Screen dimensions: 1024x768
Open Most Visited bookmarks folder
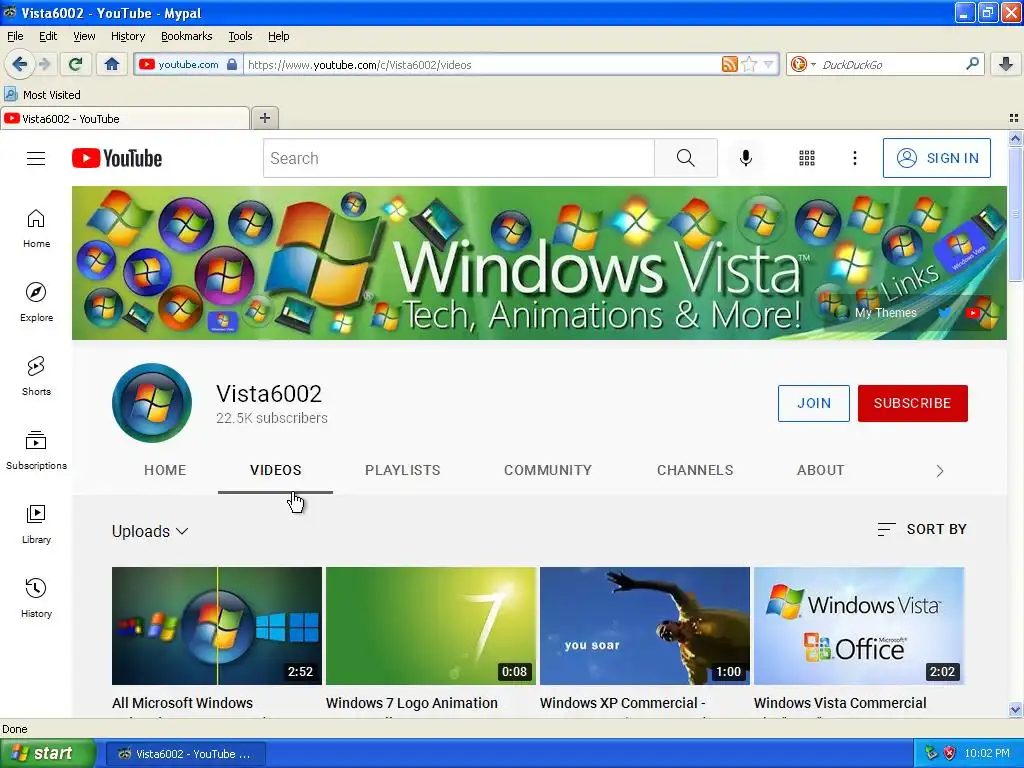[43, 95]
